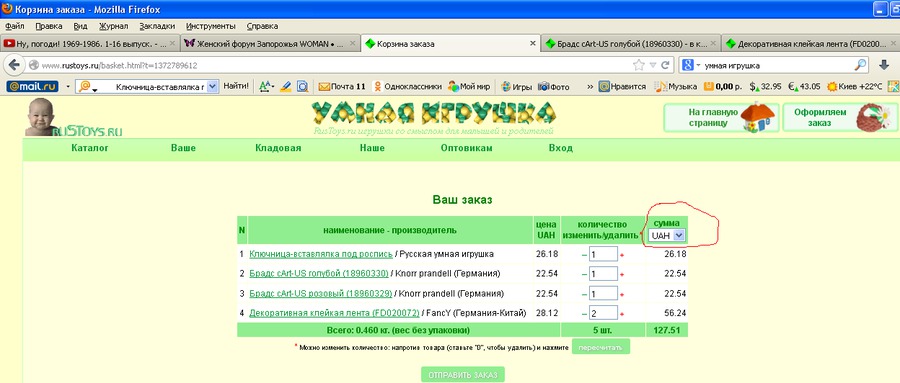This screenshot has width=900, height=383.
Task: Click the Киев +22°C weather item
Action: tap(854, 87)
